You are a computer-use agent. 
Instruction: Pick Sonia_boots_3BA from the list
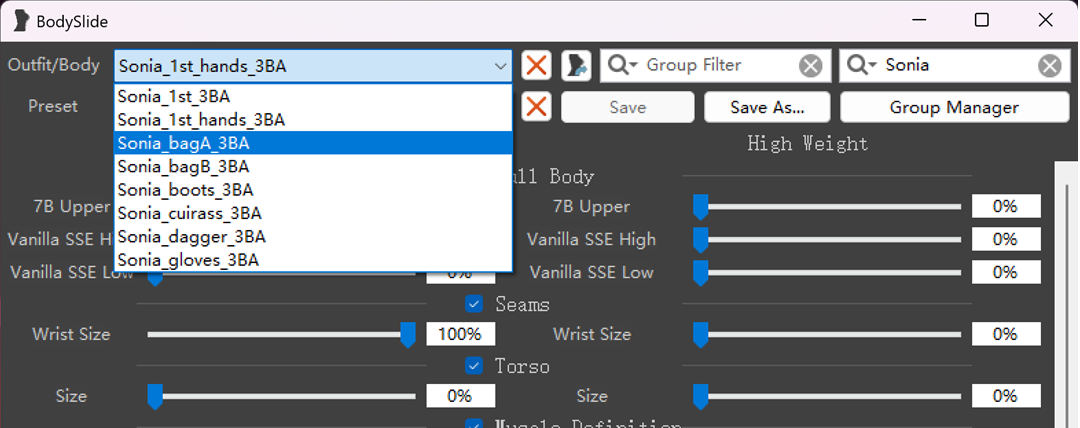click(x=185, y=190)
